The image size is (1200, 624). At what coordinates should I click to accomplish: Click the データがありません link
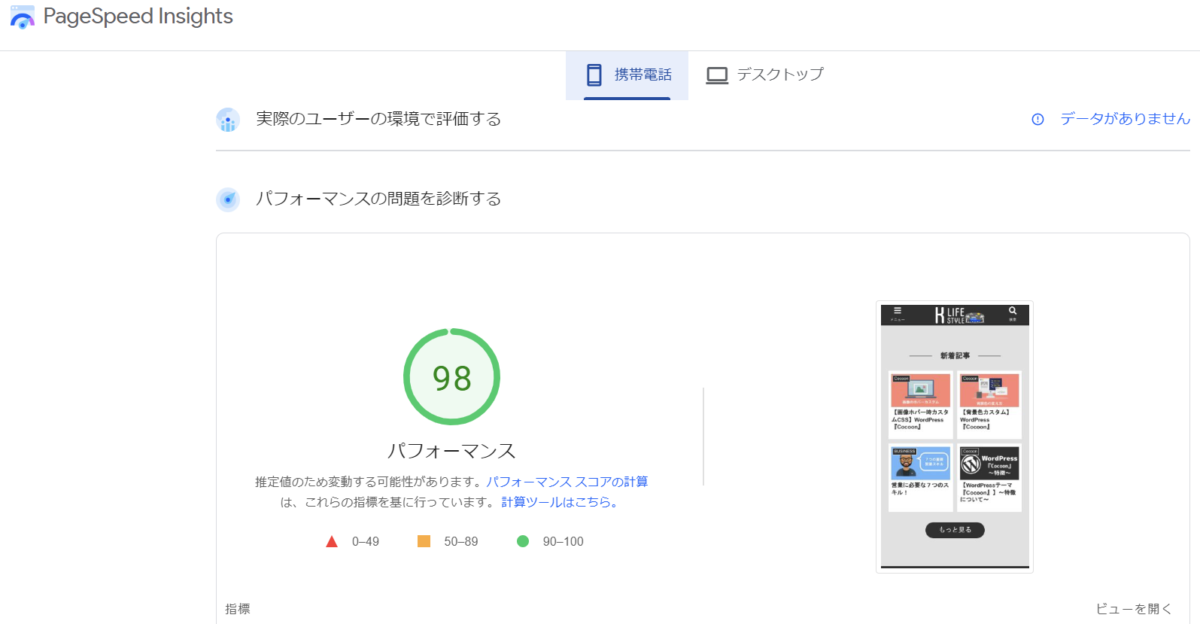coord(1124,118)
